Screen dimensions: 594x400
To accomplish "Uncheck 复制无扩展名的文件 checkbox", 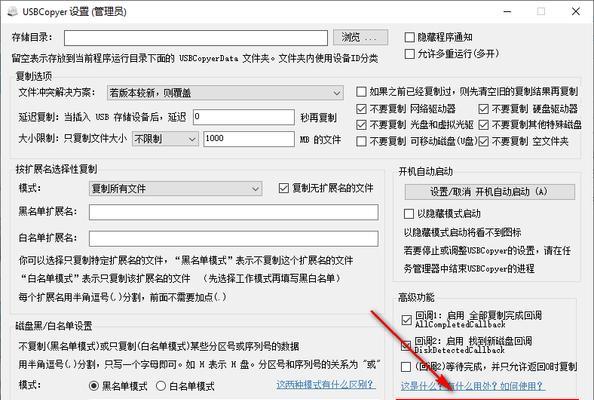I will pos(284,188).
